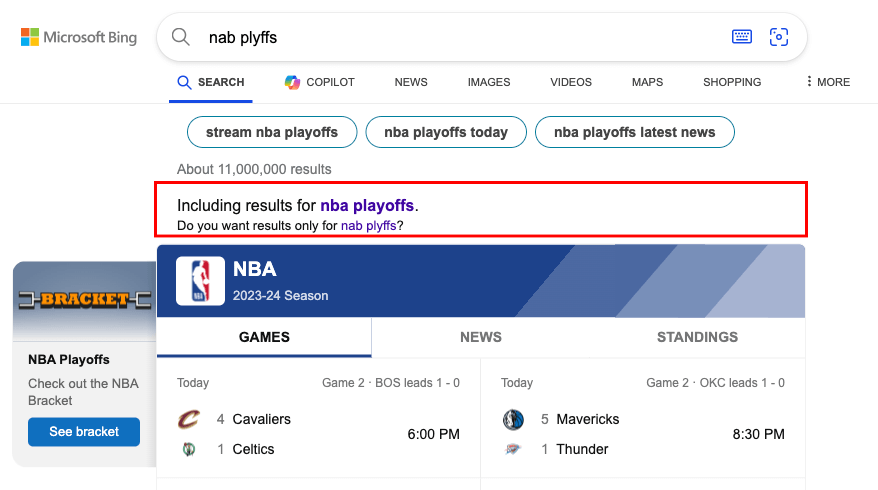Select the SEARCH tab
This screenshot has width=878, height=490.
[x=211, y=82]
